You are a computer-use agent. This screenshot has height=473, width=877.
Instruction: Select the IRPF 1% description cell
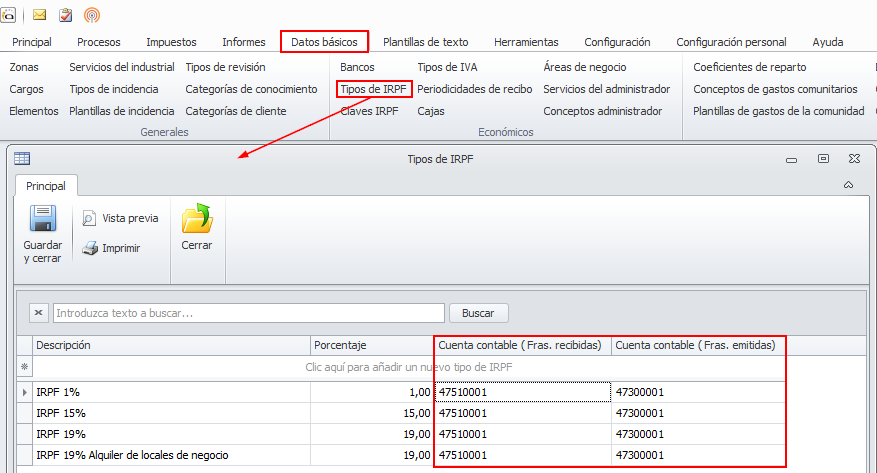(172, 392)
